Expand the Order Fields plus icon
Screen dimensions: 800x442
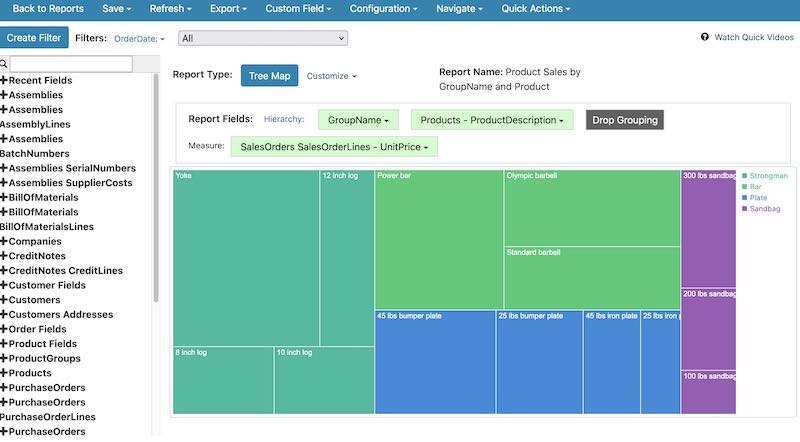(x=4, y=329)
